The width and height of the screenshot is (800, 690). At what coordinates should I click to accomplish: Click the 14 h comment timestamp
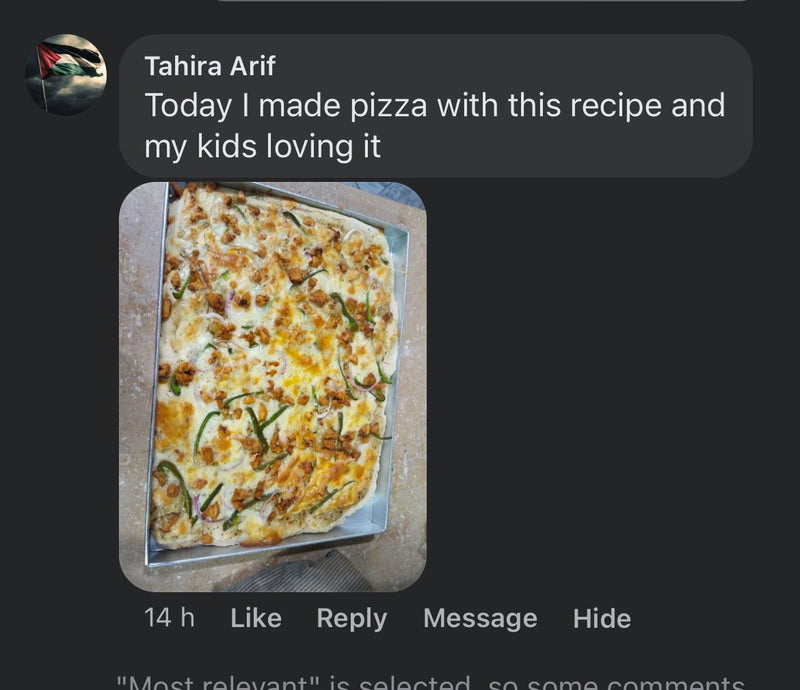point(169,619)
